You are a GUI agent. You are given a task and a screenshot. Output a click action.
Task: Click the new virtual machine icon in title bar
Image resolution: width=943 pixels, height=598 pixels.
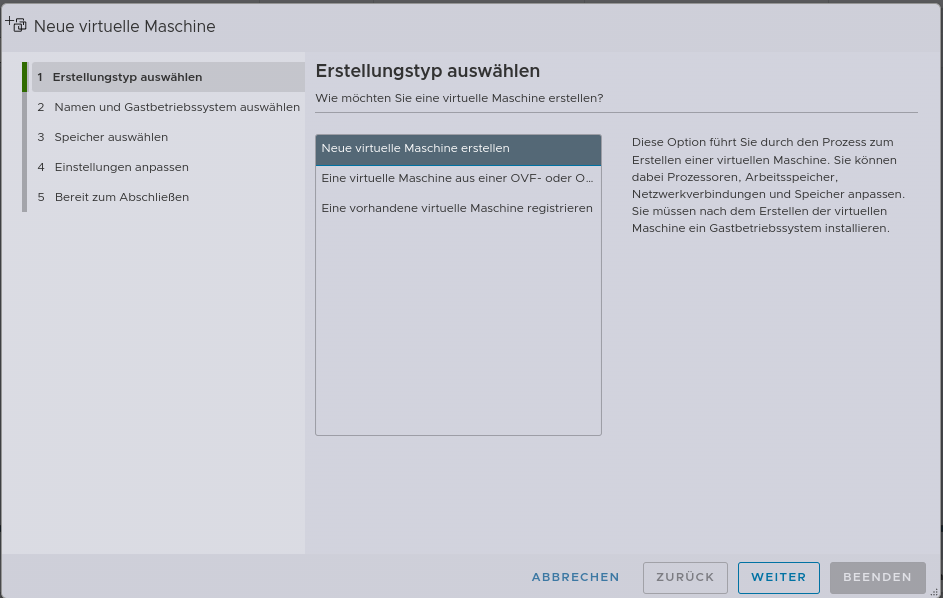pos(16,24)
